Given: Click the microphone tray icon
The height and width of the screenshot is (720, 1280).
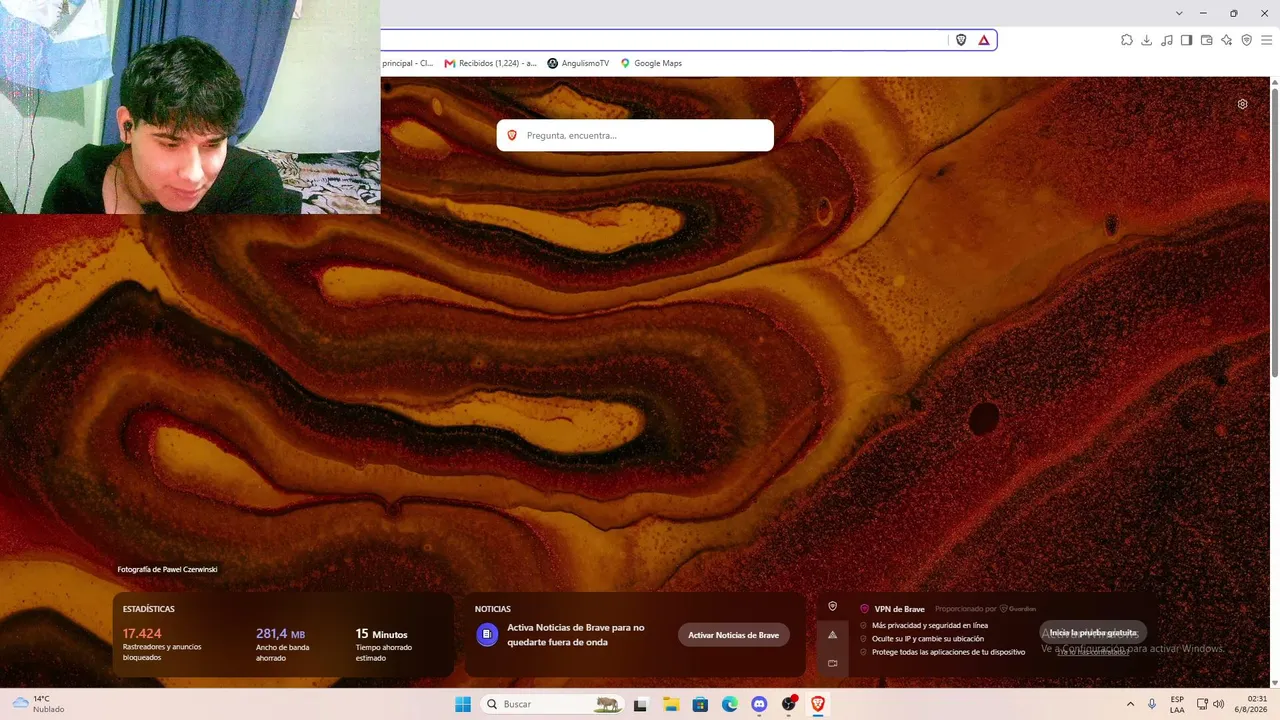Looking at the screenshot, I should click(1152, 704).
